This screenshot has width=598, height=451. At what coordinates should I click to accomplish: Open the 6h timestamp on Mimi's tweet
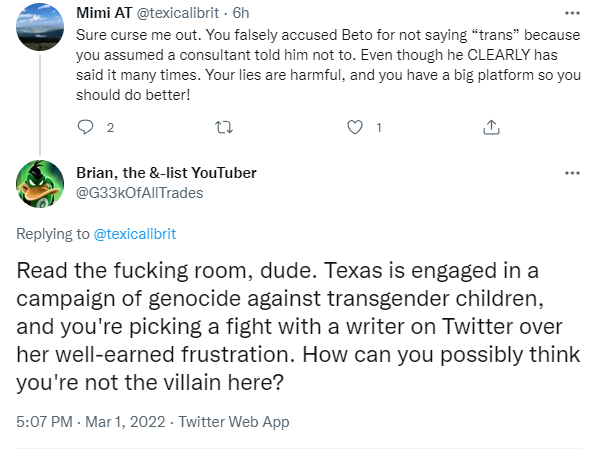[241, 13]
